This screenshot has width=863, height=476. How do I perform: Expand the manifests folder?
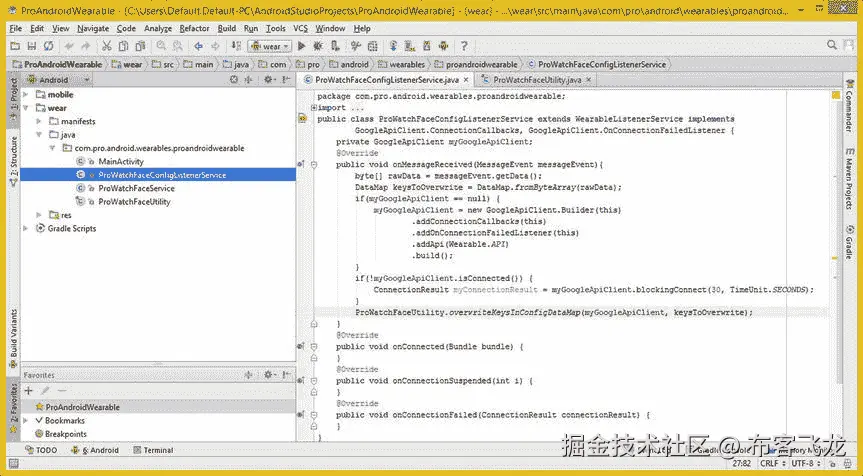[x=39, y=121]
